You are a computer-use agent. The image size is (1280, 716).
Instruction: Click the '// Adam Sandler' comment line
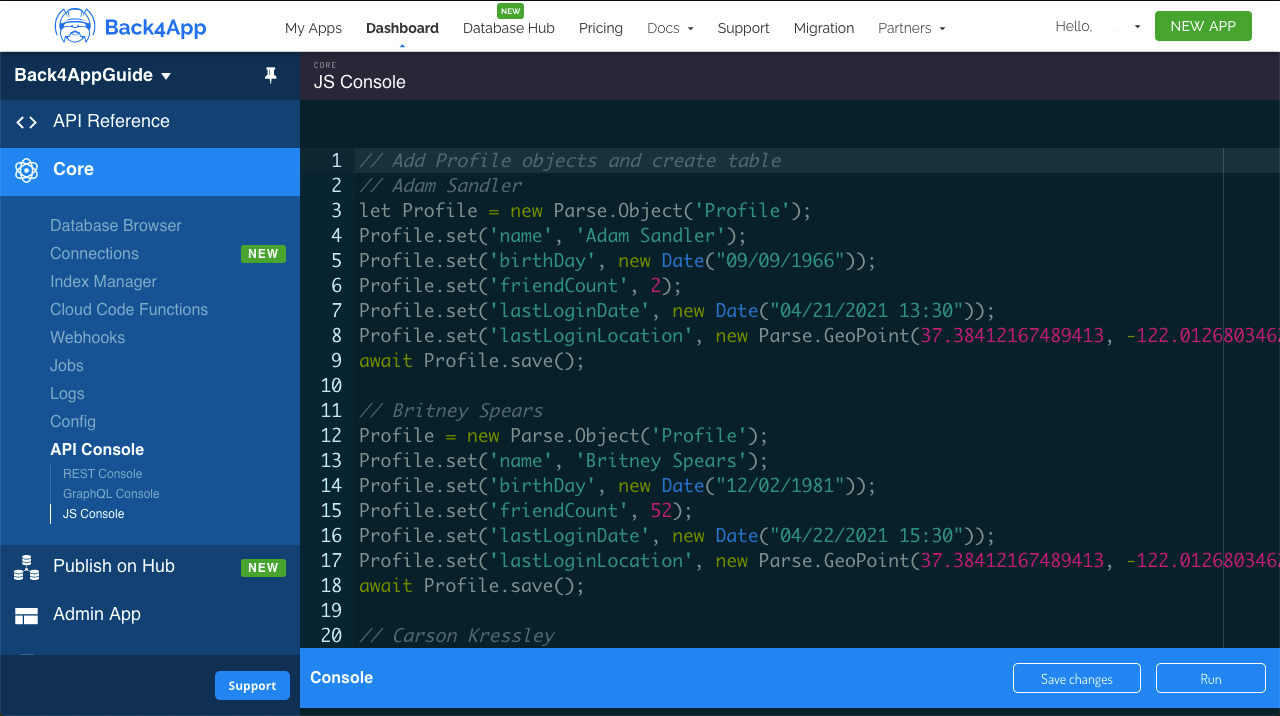point(441,186)
